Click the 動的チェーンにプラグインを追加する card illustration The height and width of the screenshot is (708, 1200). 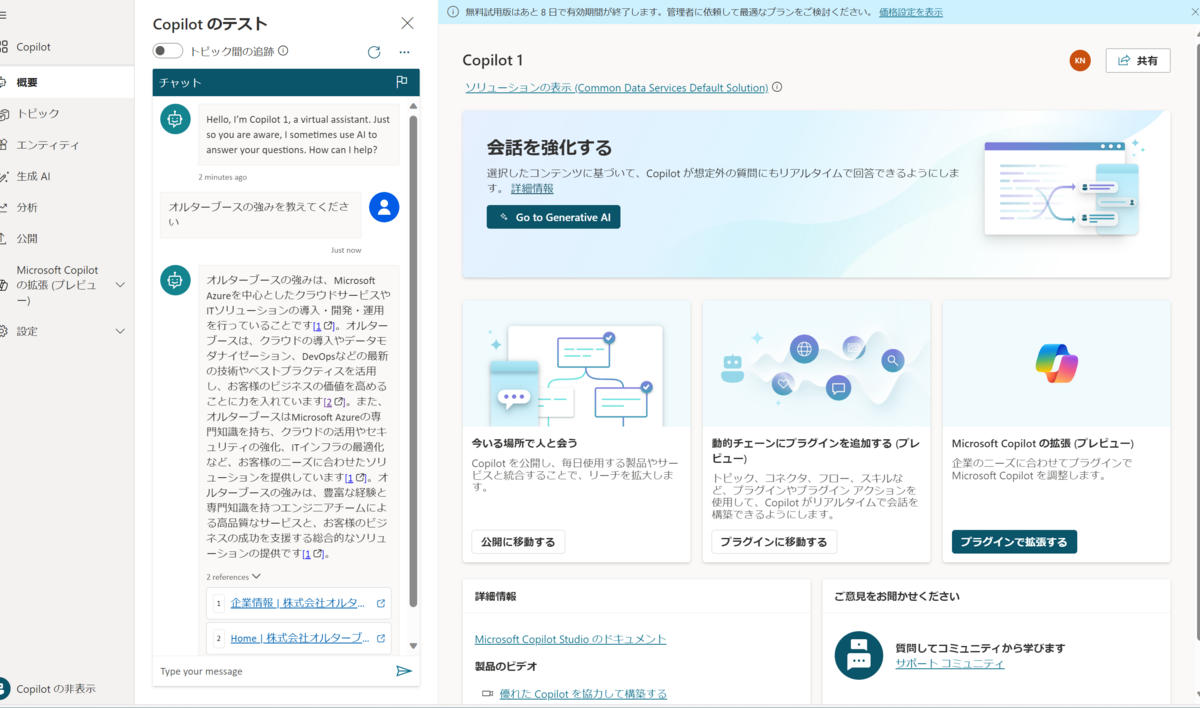click(x=816, y=364)
